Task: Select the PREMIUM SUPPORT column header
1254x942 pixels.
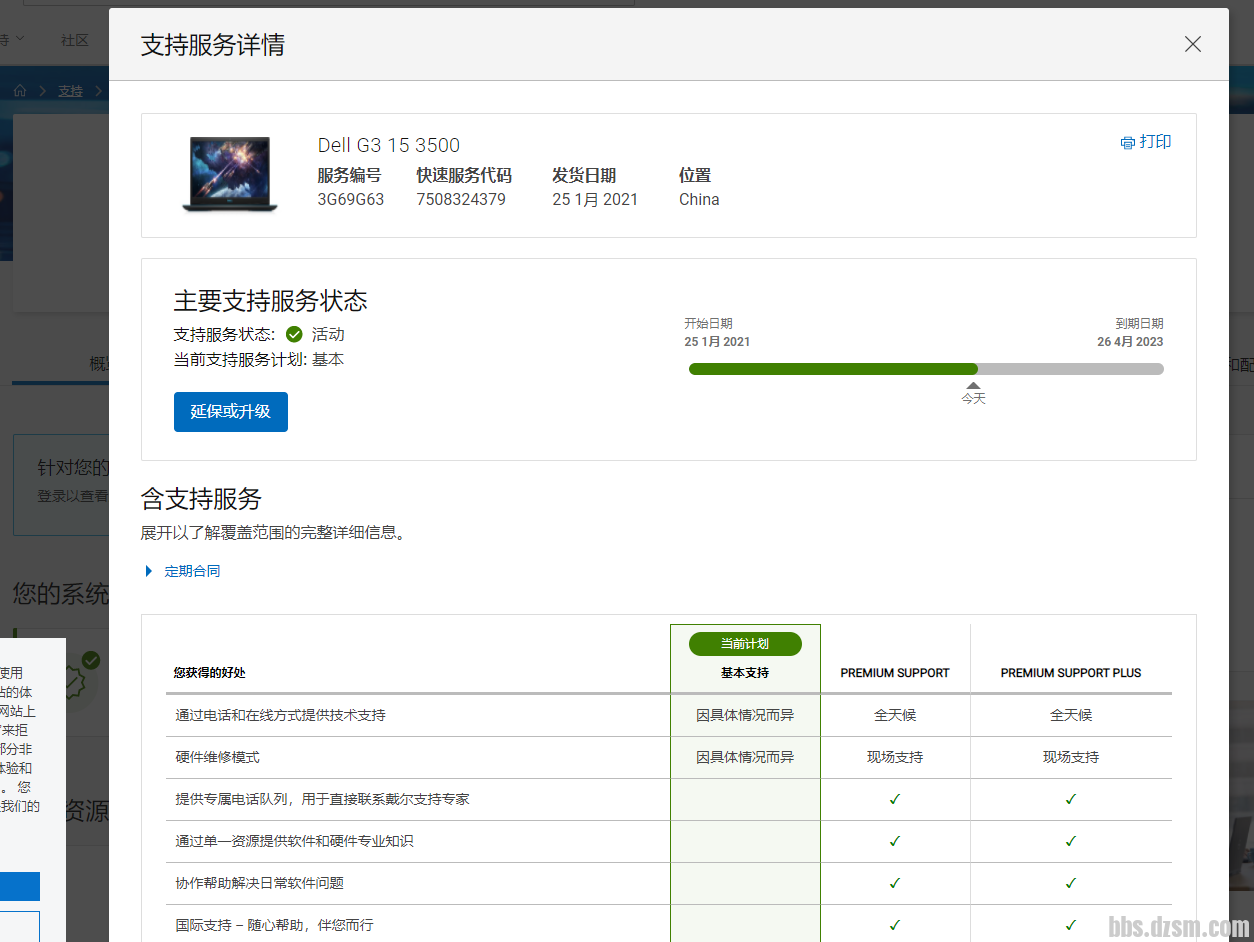Action: tap(895, 673)
